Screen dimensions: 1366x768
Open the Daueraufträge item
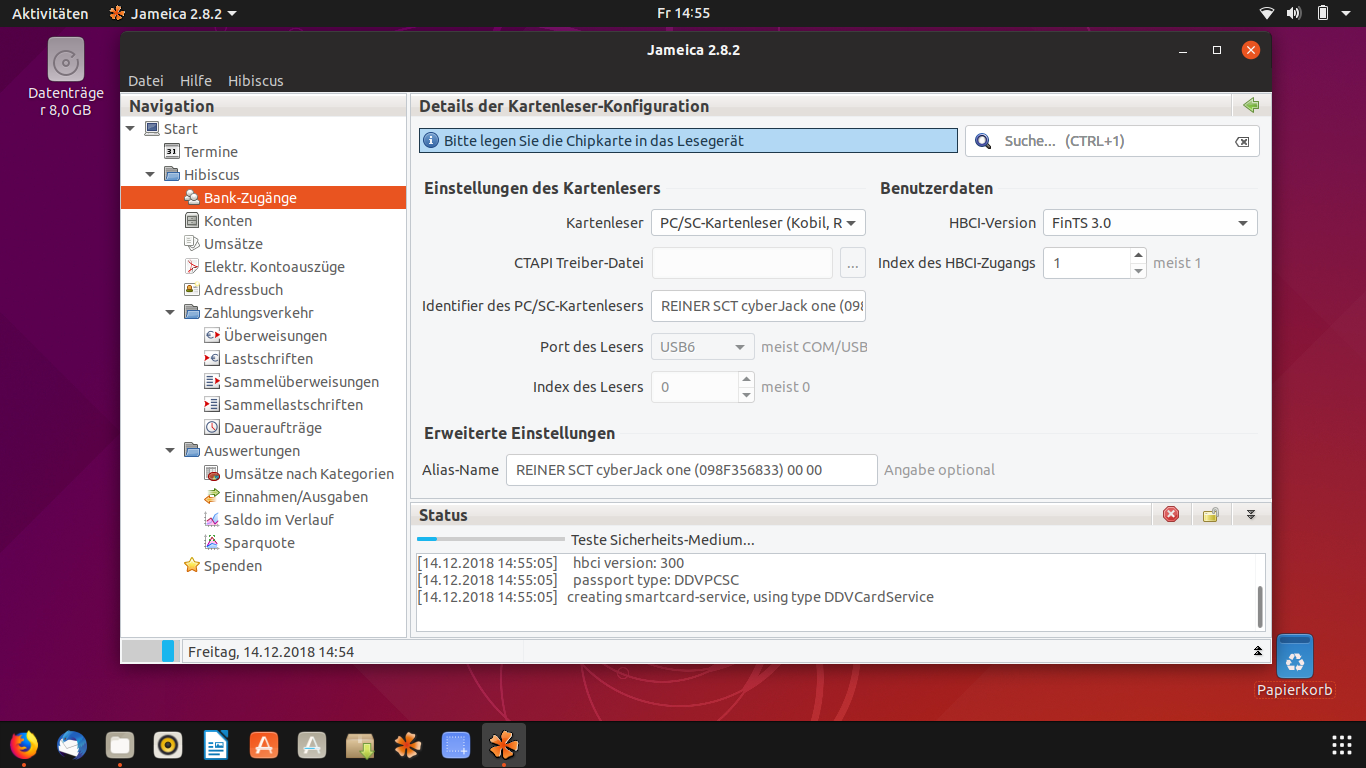tap(273, 427)
